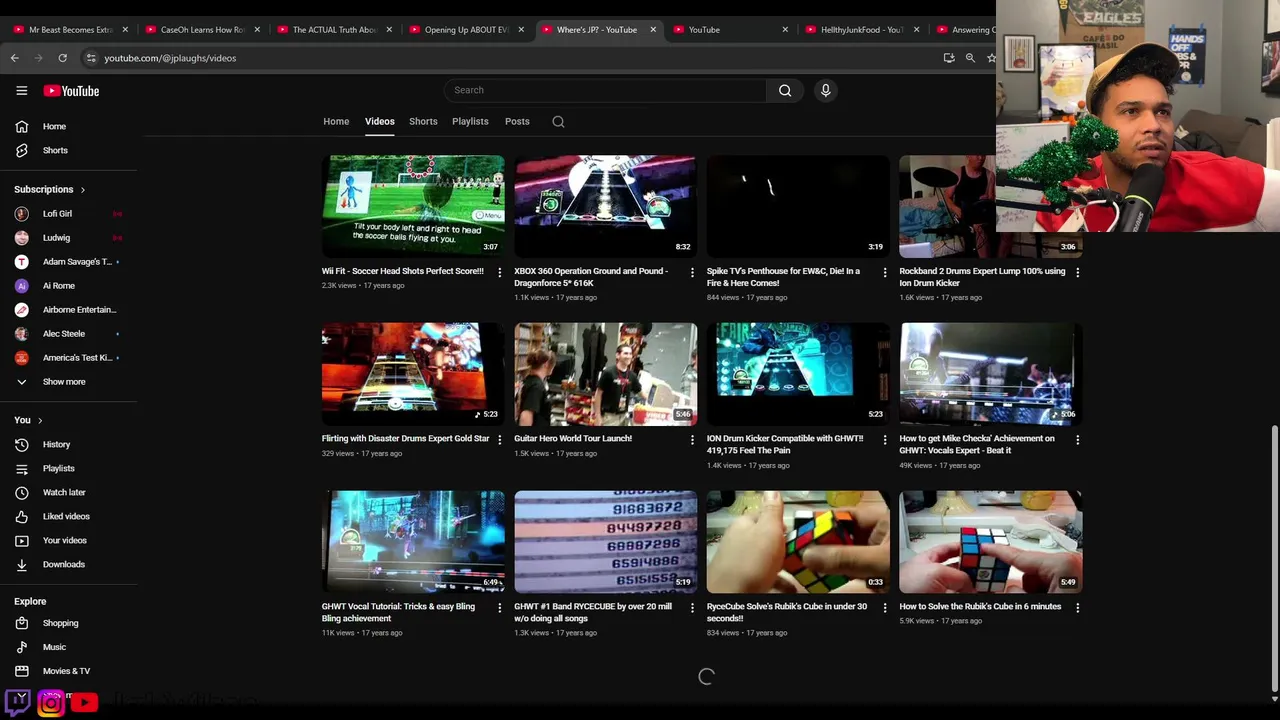Open Movies & TV under Explore

[68, 671]
